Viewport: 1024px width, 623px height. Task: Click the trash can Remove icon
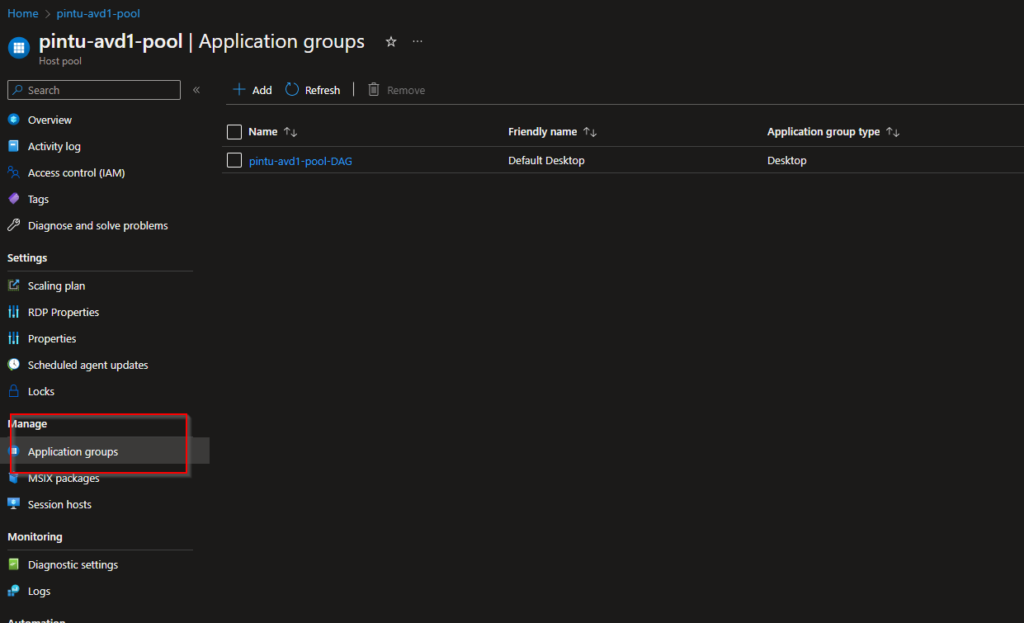[374, 89]
